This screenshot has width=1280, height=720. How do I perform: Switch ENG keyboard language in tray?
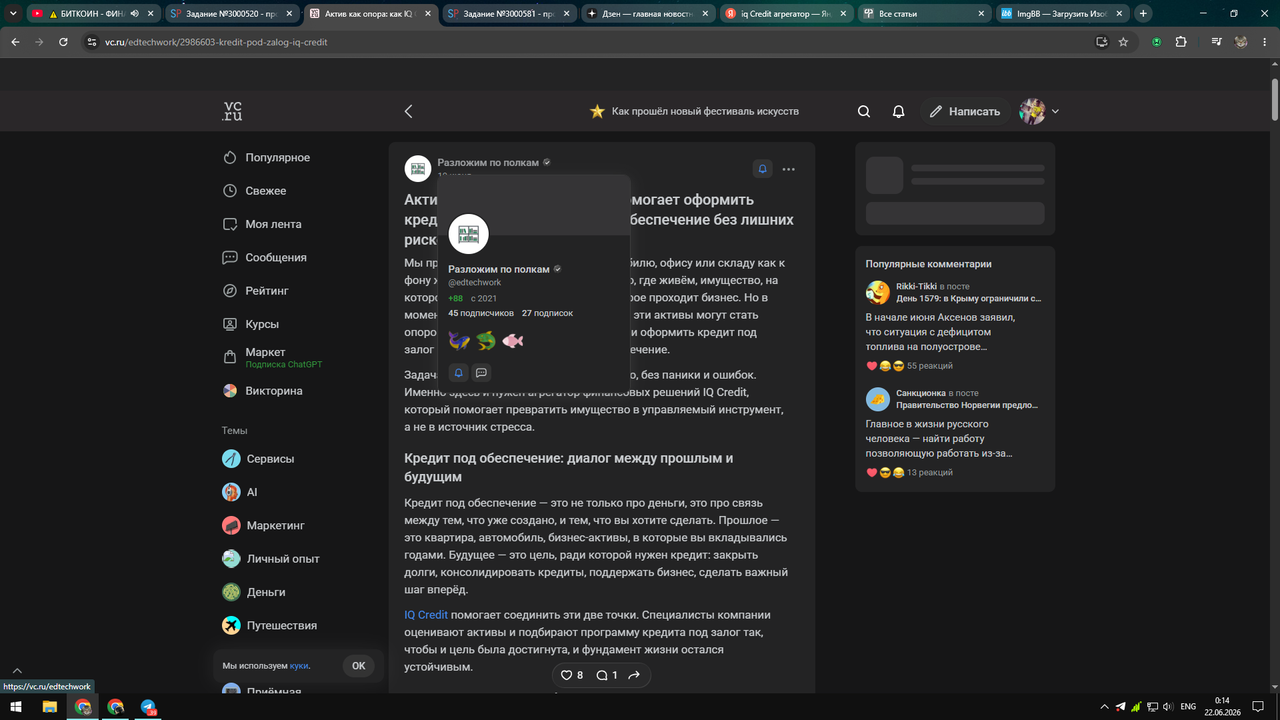(1188, 707)
